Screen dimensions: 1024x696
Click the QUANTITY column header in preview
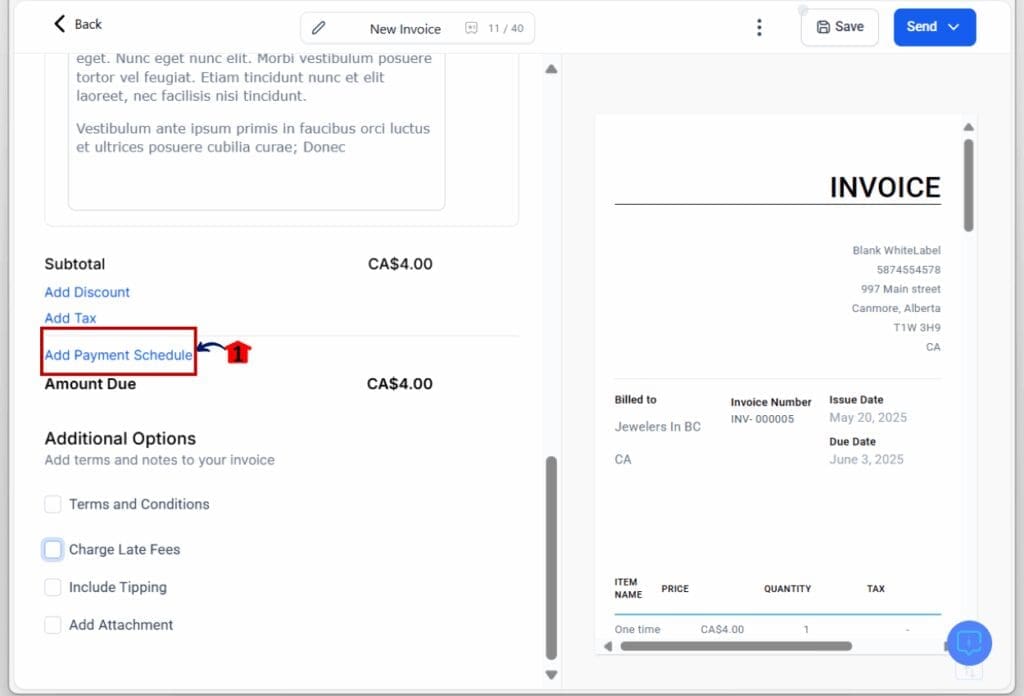pyautogui.click(x=787, y=589)
